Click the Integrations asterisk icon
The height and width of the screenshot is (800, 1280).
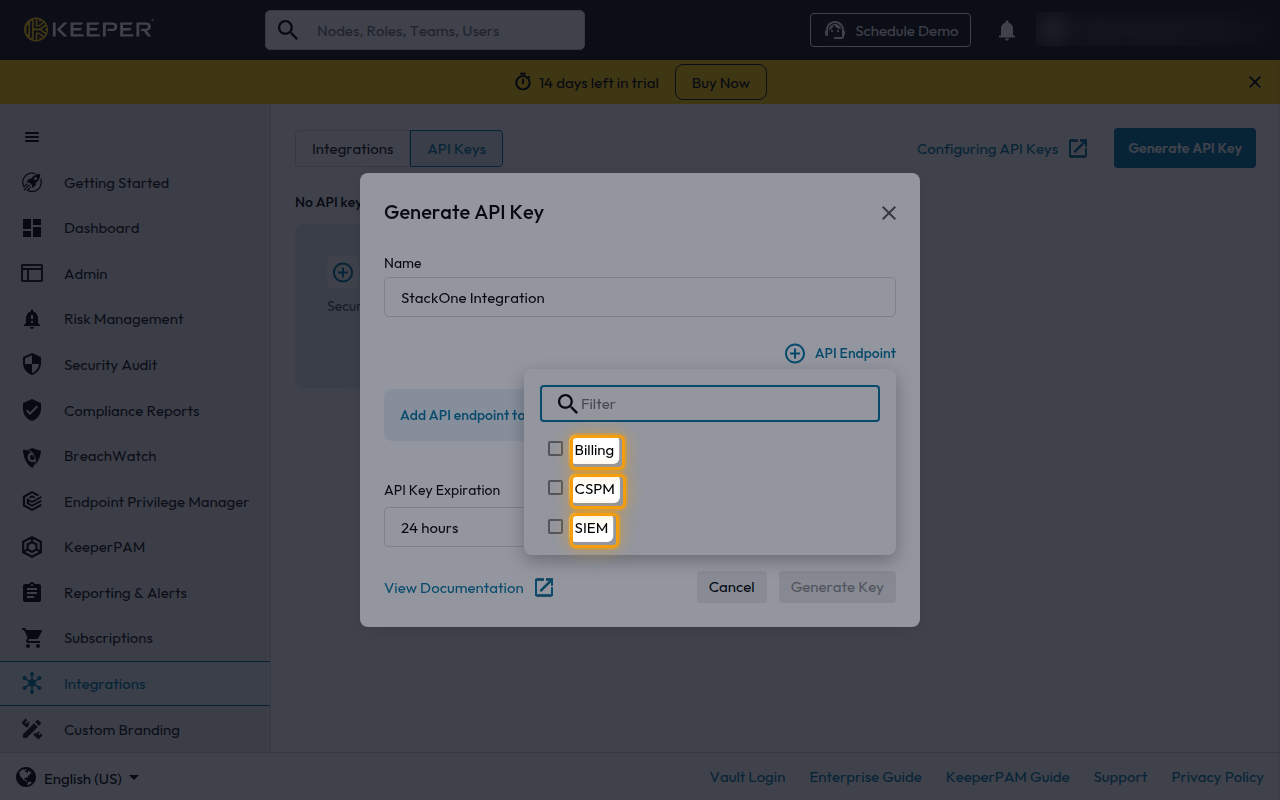pyautogui.click(x=32, y=684)
